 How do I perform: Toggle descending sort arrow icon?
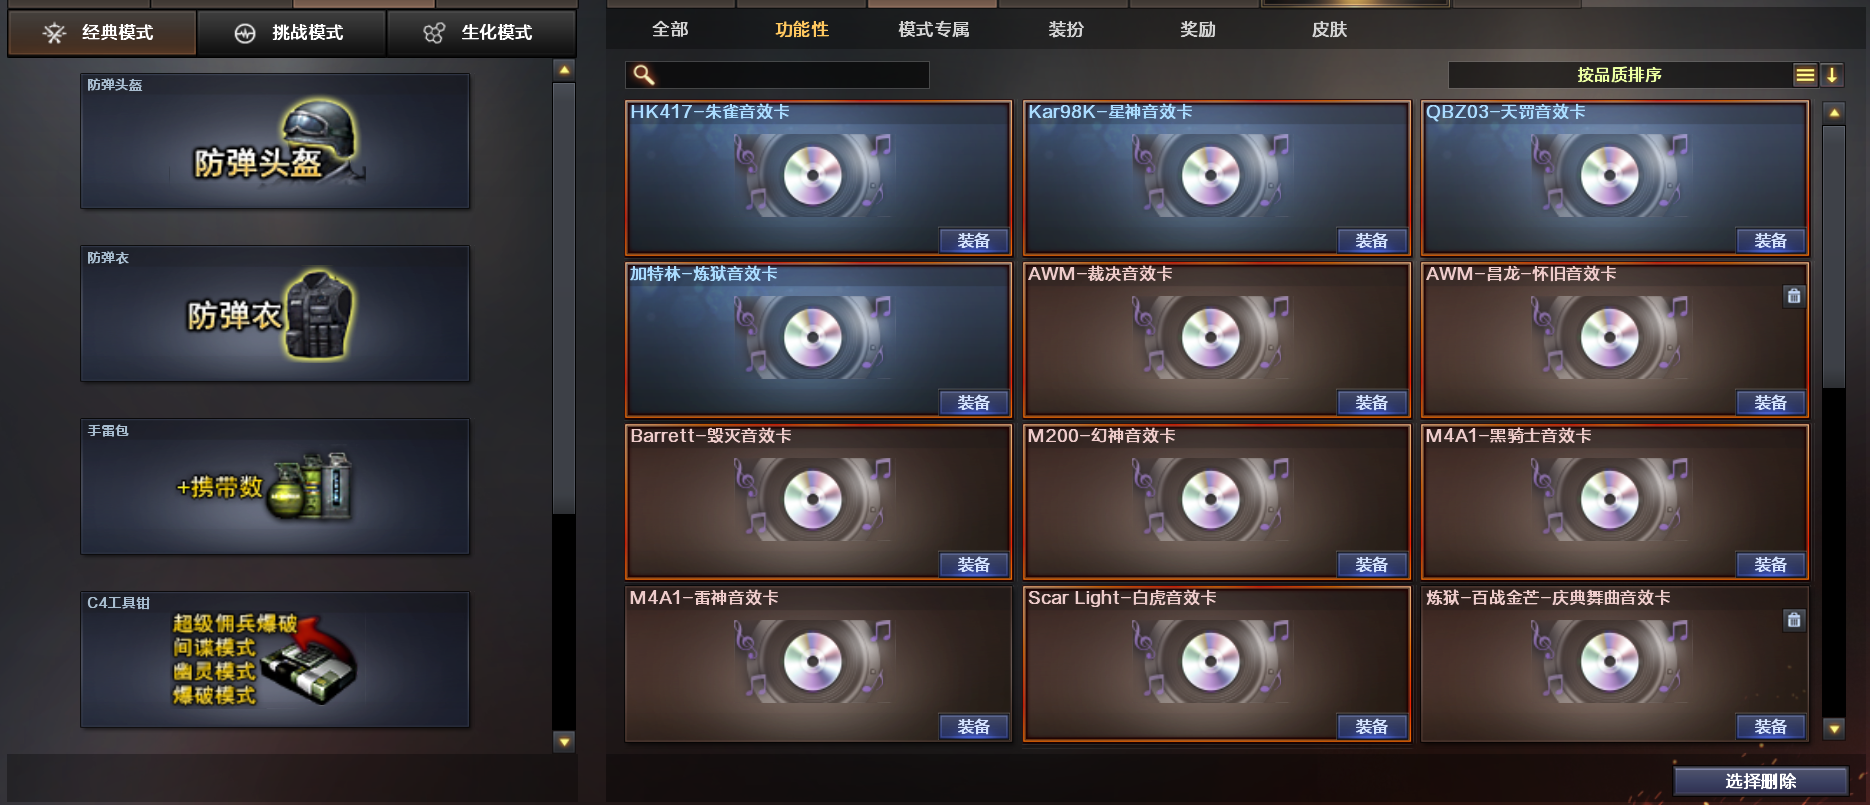[x=1832, y=75]
